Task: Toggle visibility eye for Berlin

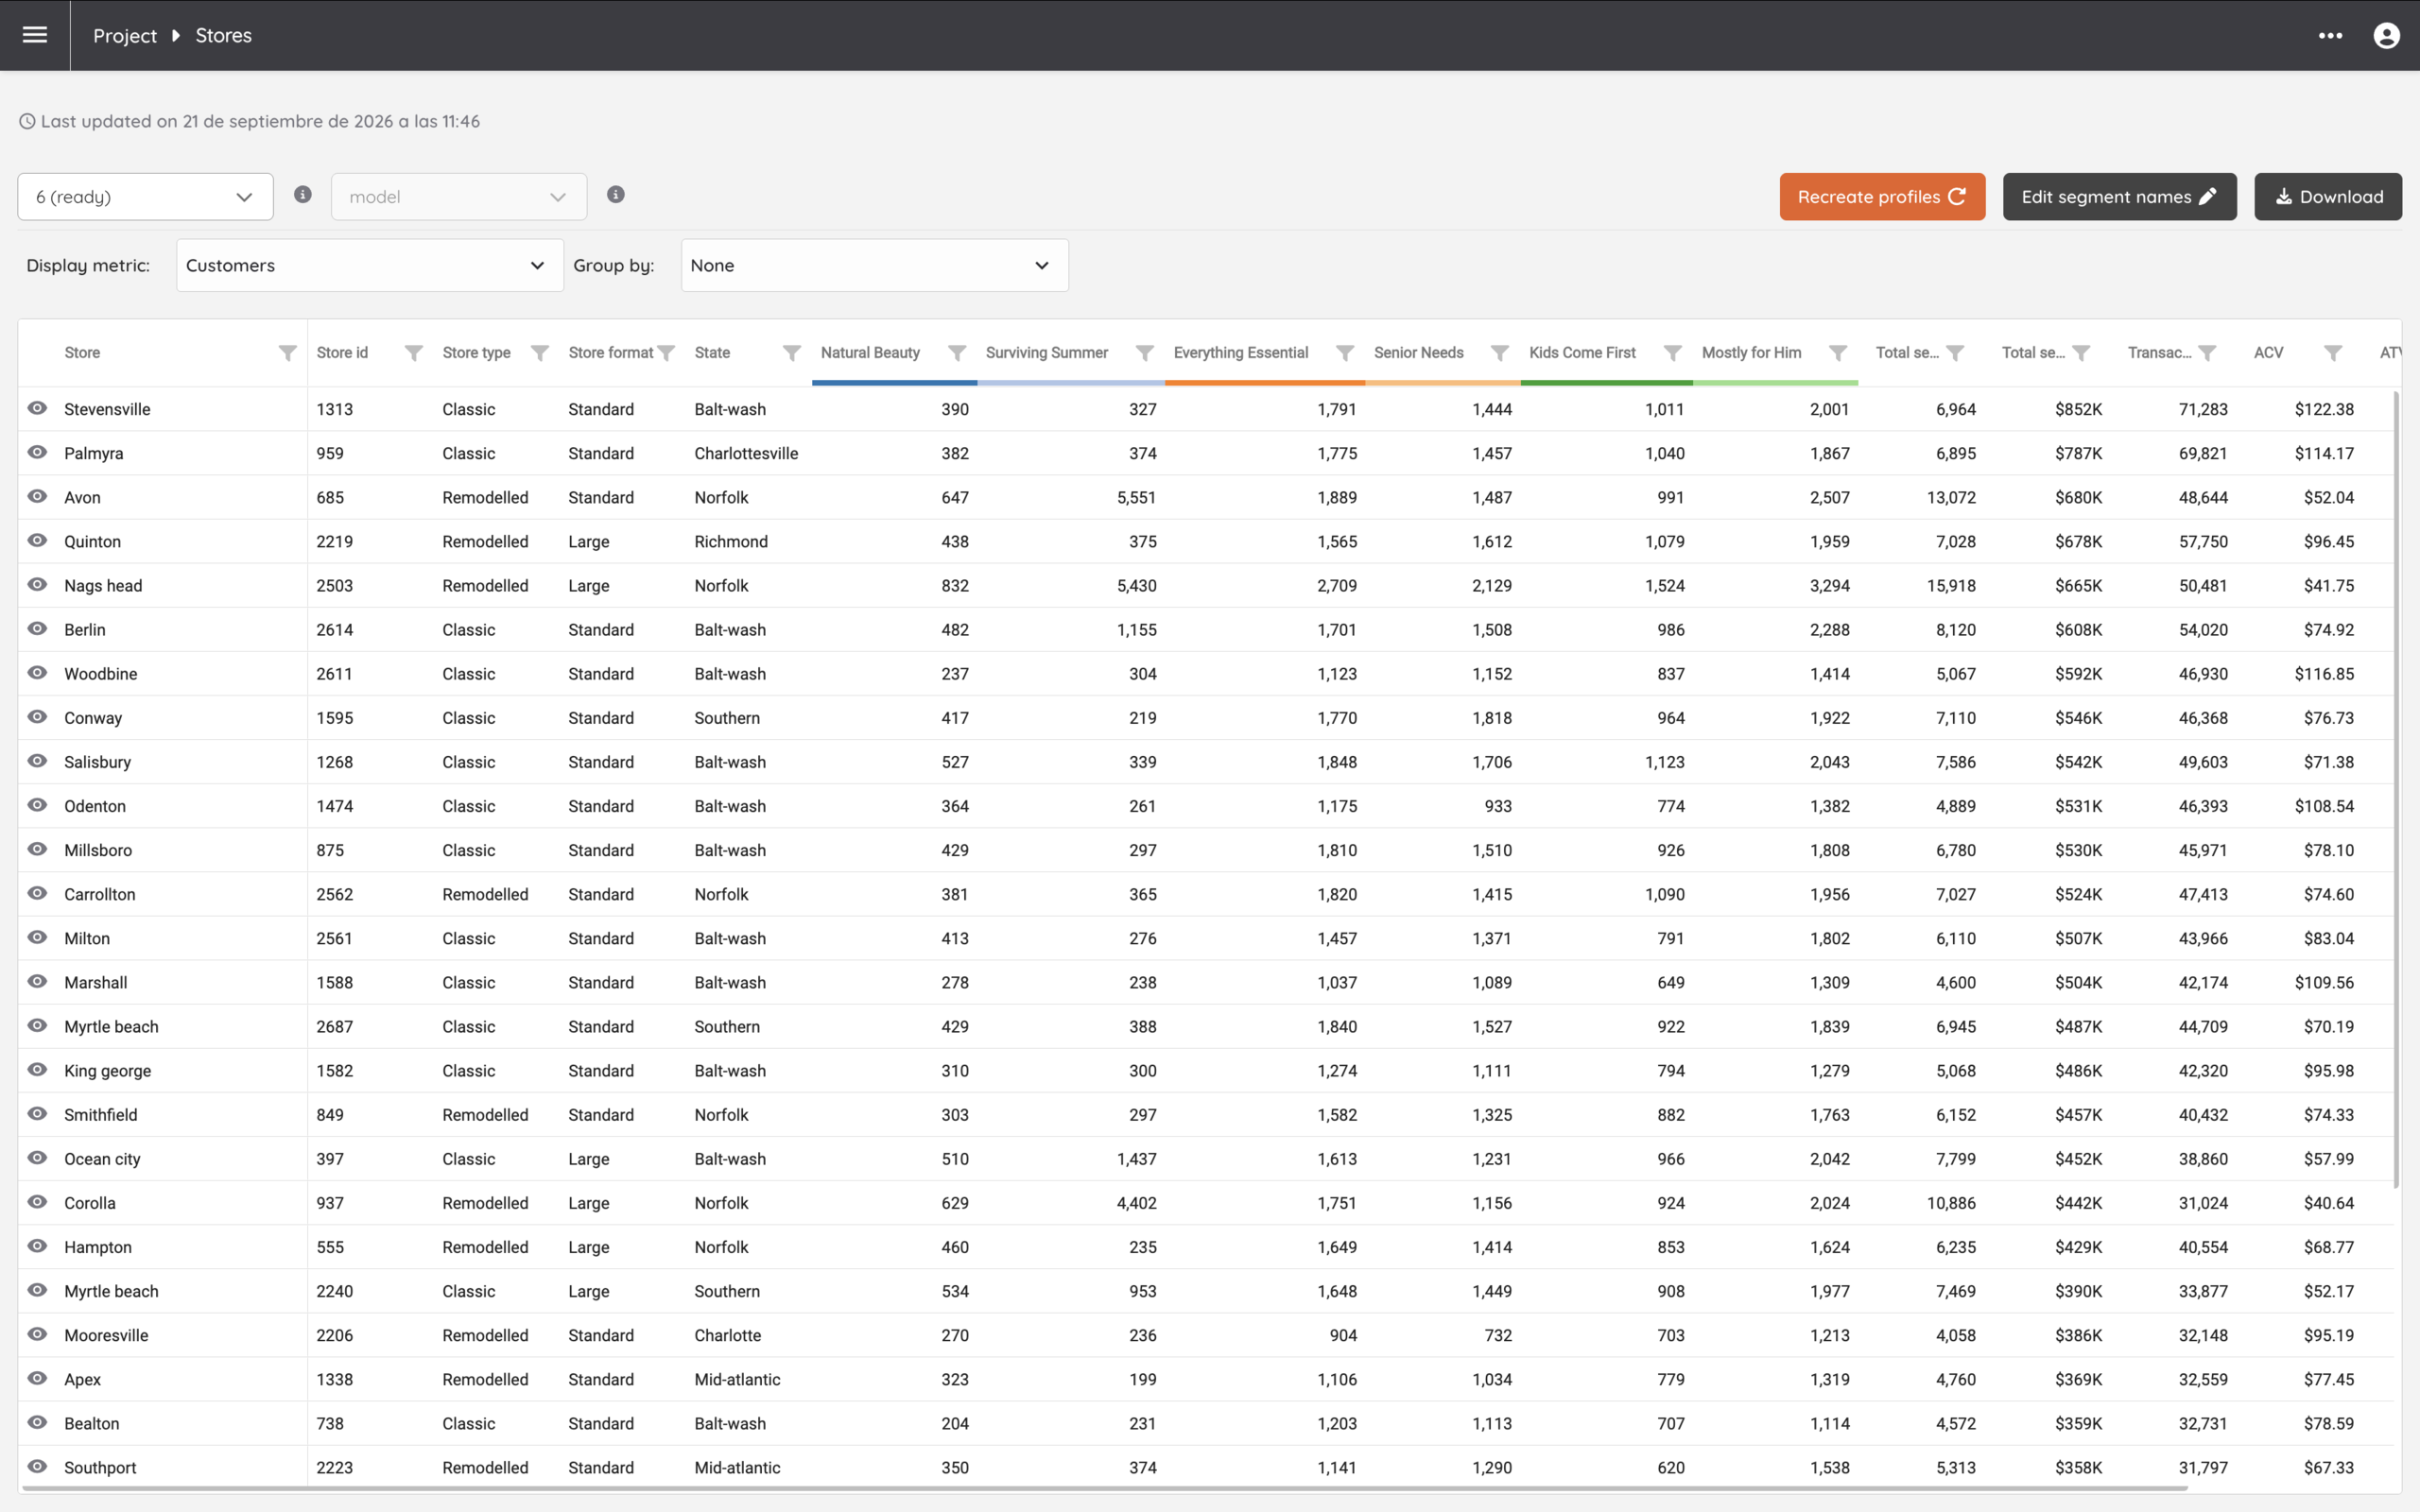Action: (x=38, y=628)
